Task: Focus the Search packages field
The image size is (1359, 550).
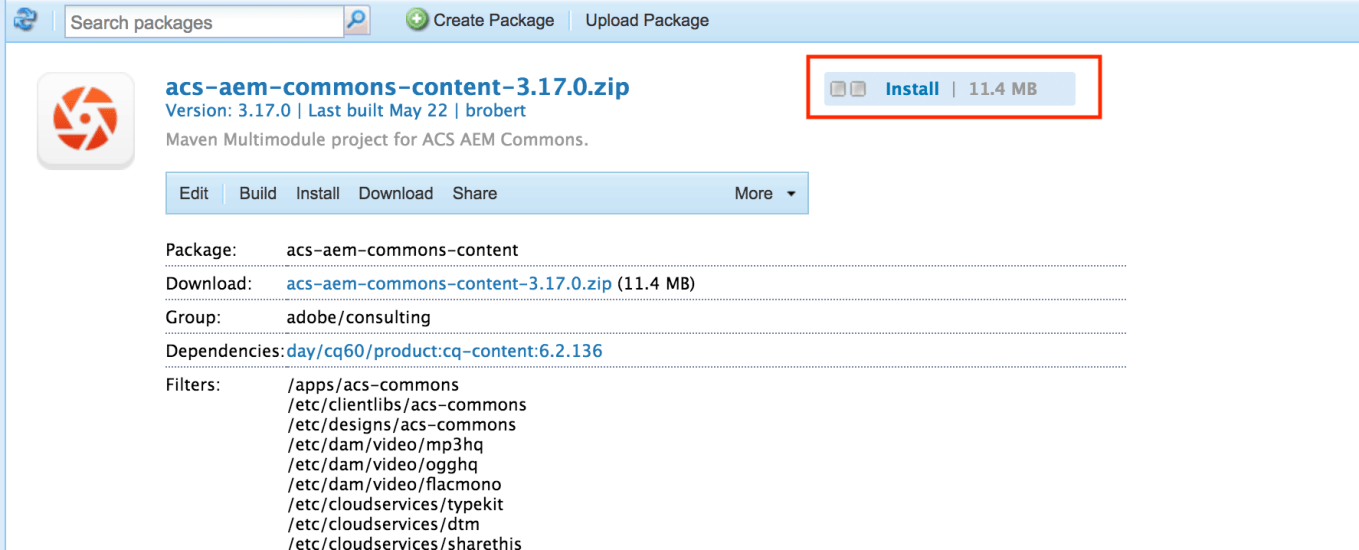Action: tap(204, 21)
